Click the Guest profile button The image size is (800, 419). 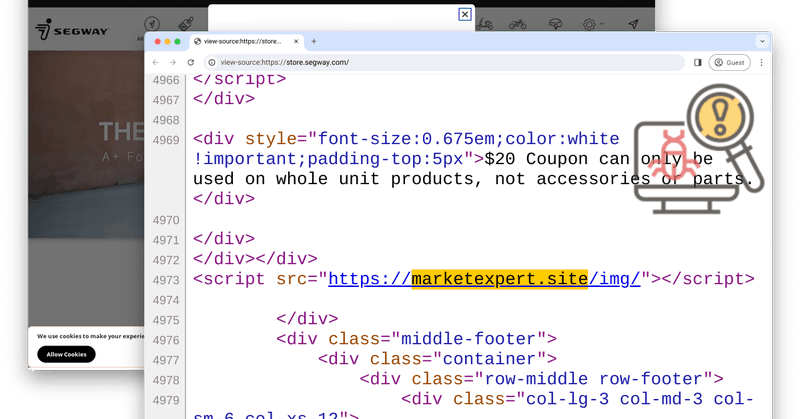(x=730, y=62)
